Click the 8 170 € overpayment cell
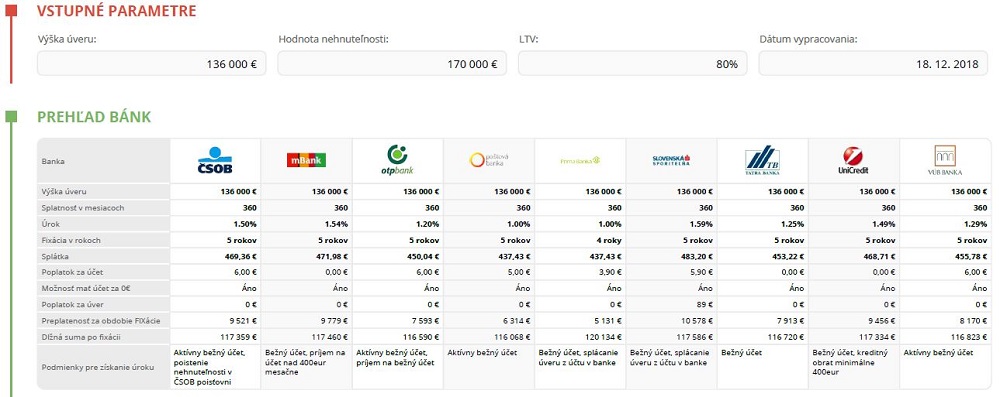The image size is (1000, 397). [945, 321]
